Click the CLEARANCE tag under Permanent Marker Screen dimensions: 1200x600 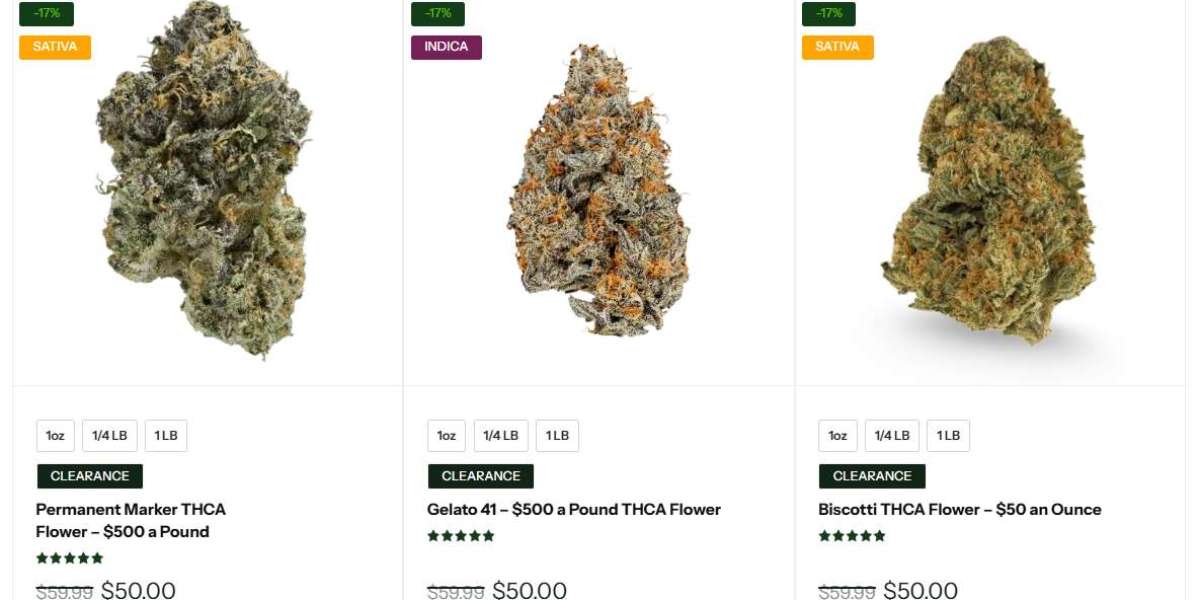(90, 476)
